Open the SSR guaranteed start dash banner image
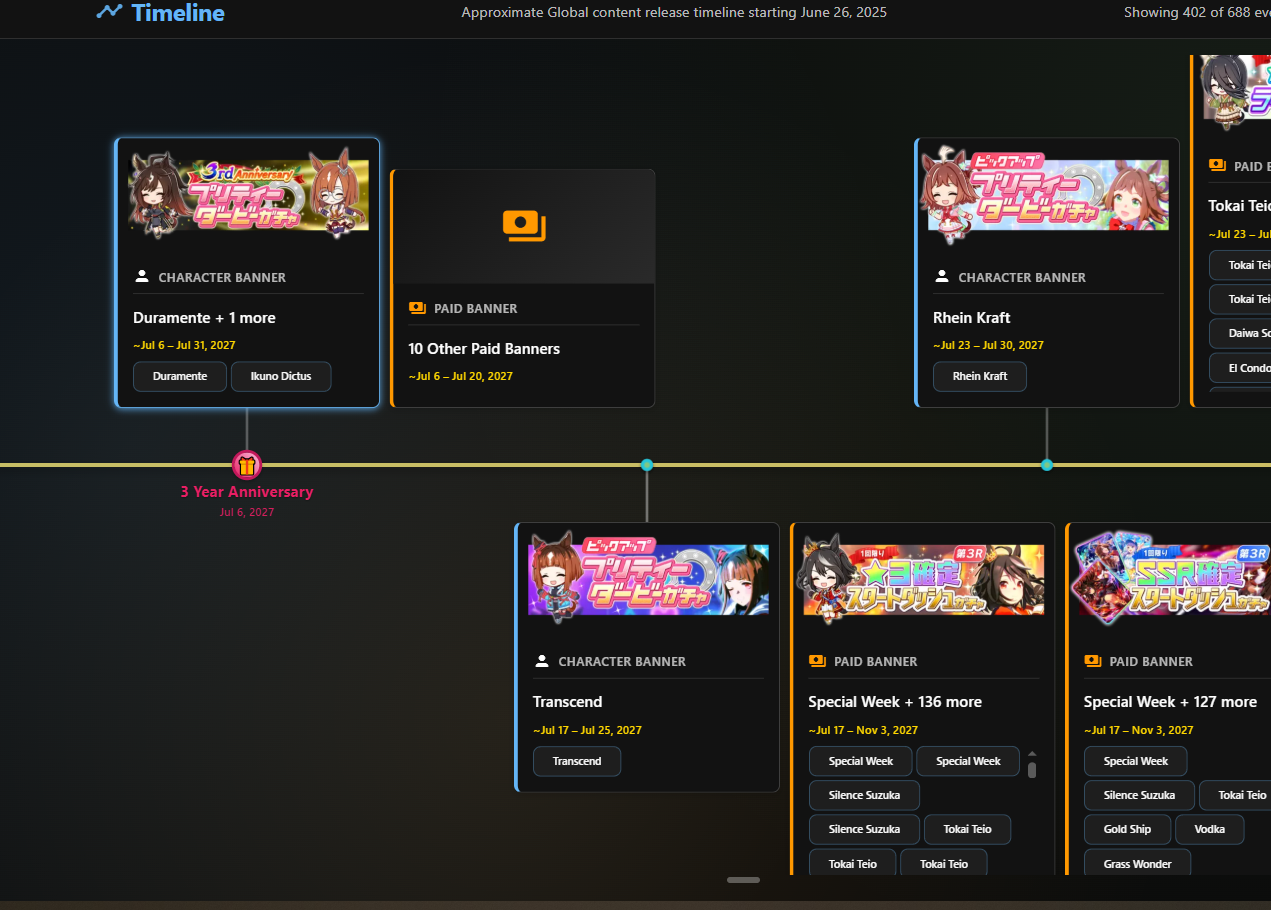 pos(1170,579)
